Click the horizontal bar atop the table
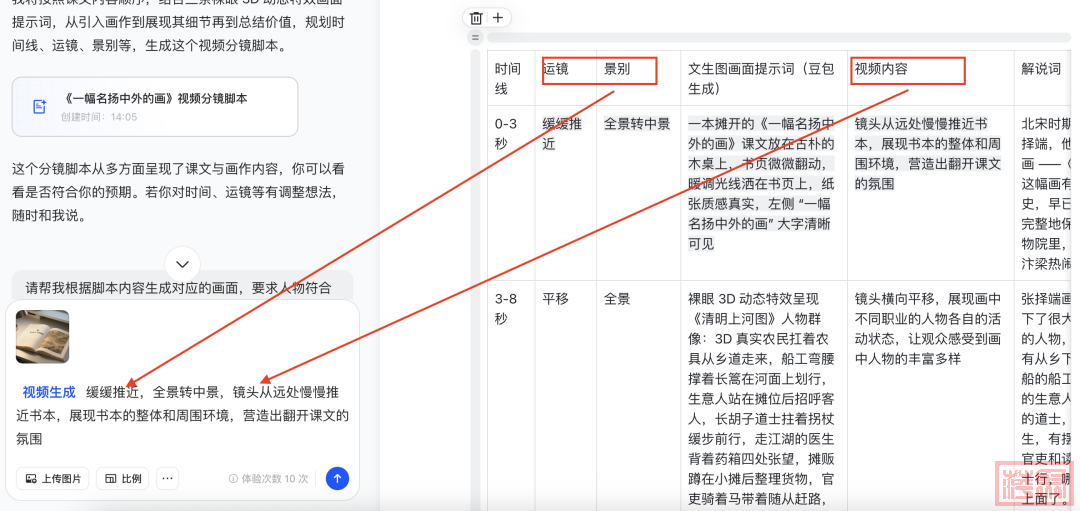1080x511 pixels. 780,38
